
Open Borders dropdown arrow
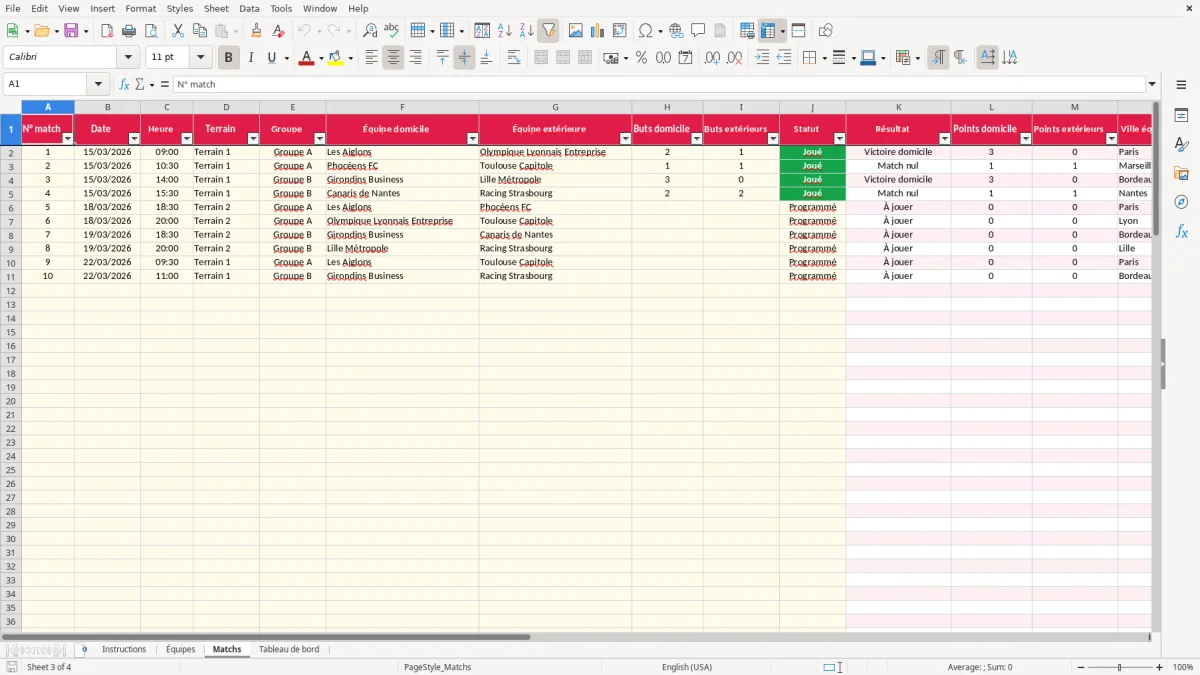tap(823, 58)
